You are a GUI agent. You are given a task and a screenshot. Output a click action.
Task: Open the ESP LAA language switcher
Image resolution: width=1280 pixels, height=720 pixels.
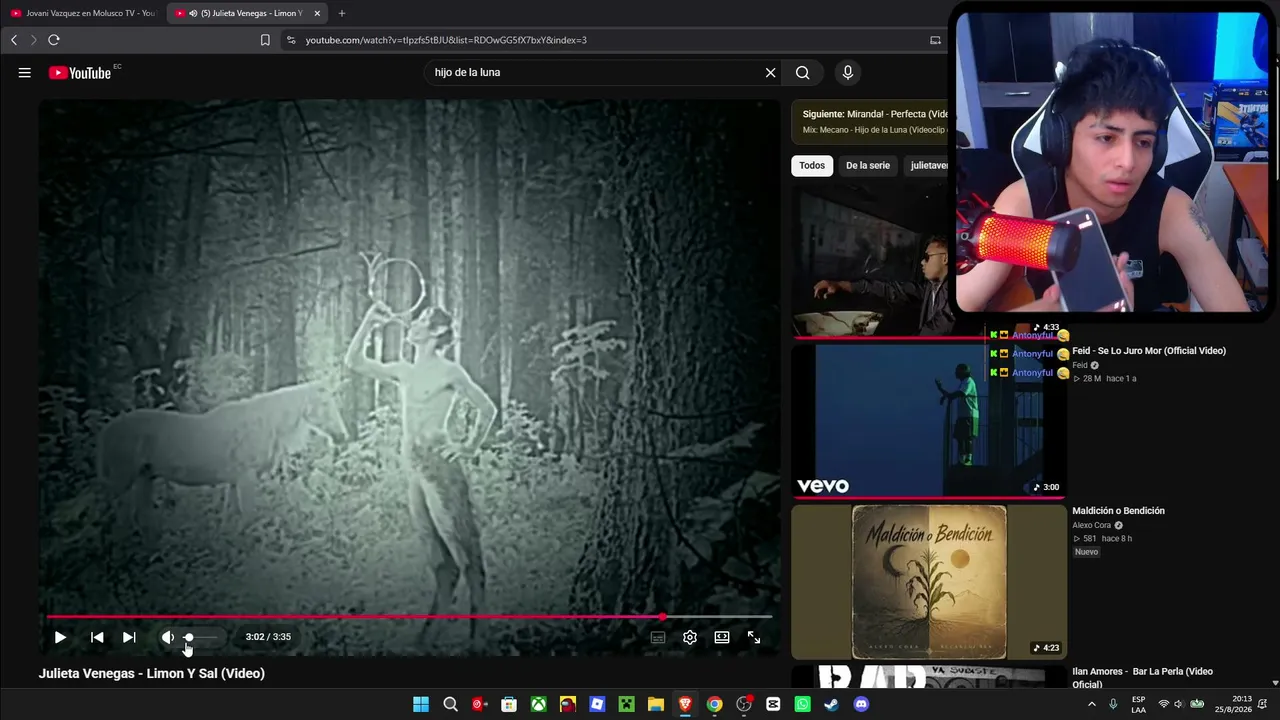point(1138,704)
